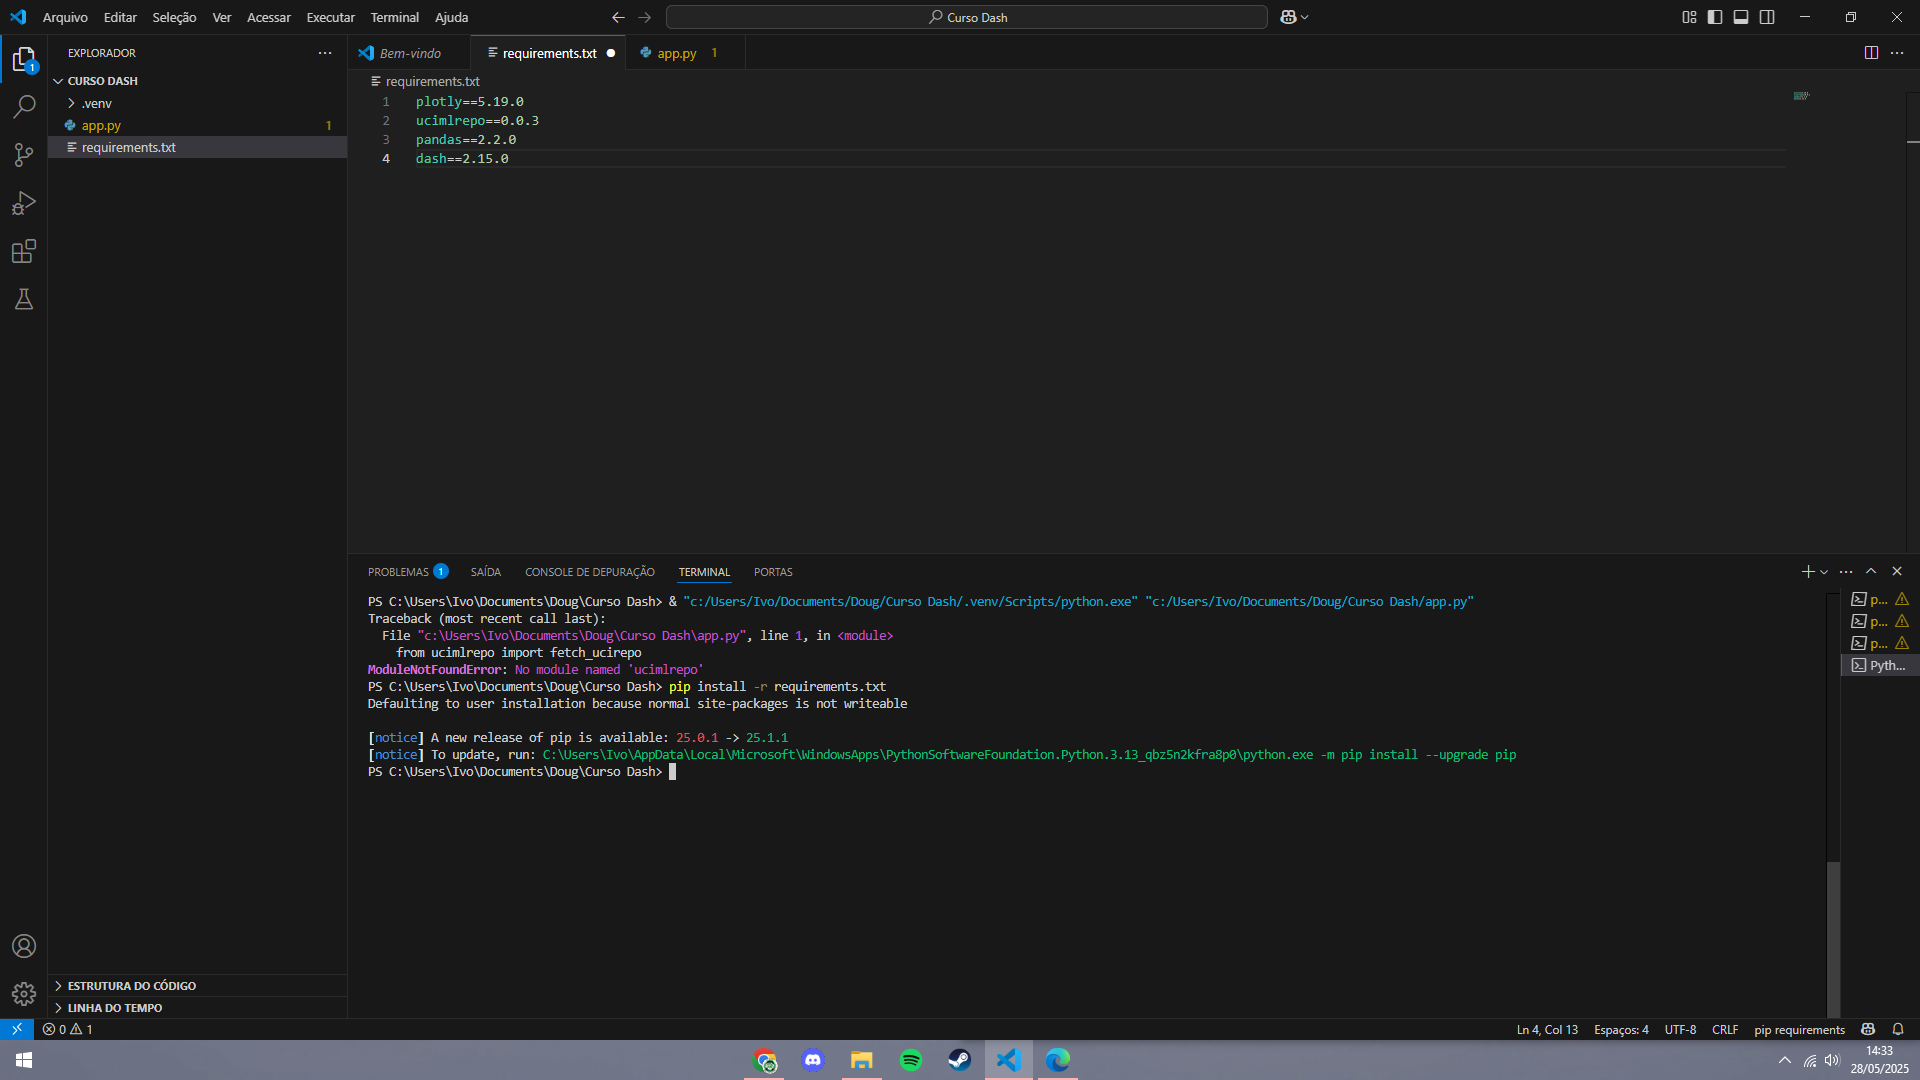Screen dimensions: 1920x1080
Task: Open the Editar menu
Action: (x=120, y=17)
